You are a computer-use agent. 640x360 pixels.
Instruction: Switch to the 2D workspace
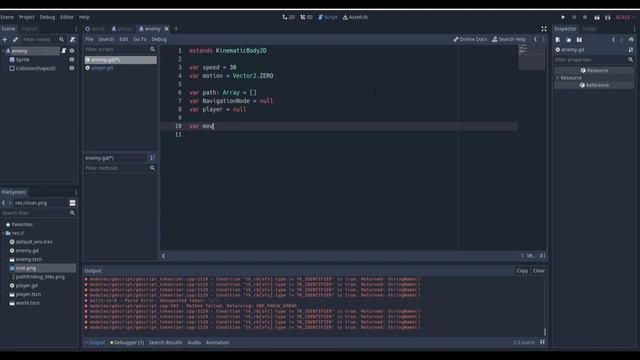point(289,17)
